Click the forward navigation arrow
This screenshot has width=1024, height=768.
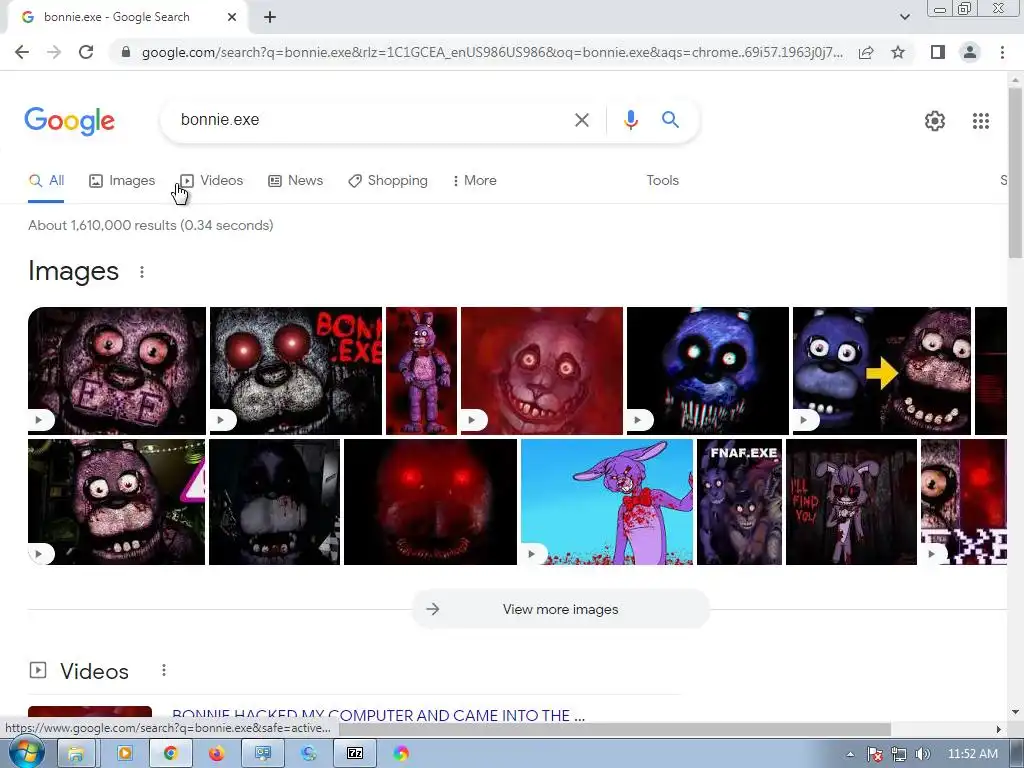coord(54,52)
